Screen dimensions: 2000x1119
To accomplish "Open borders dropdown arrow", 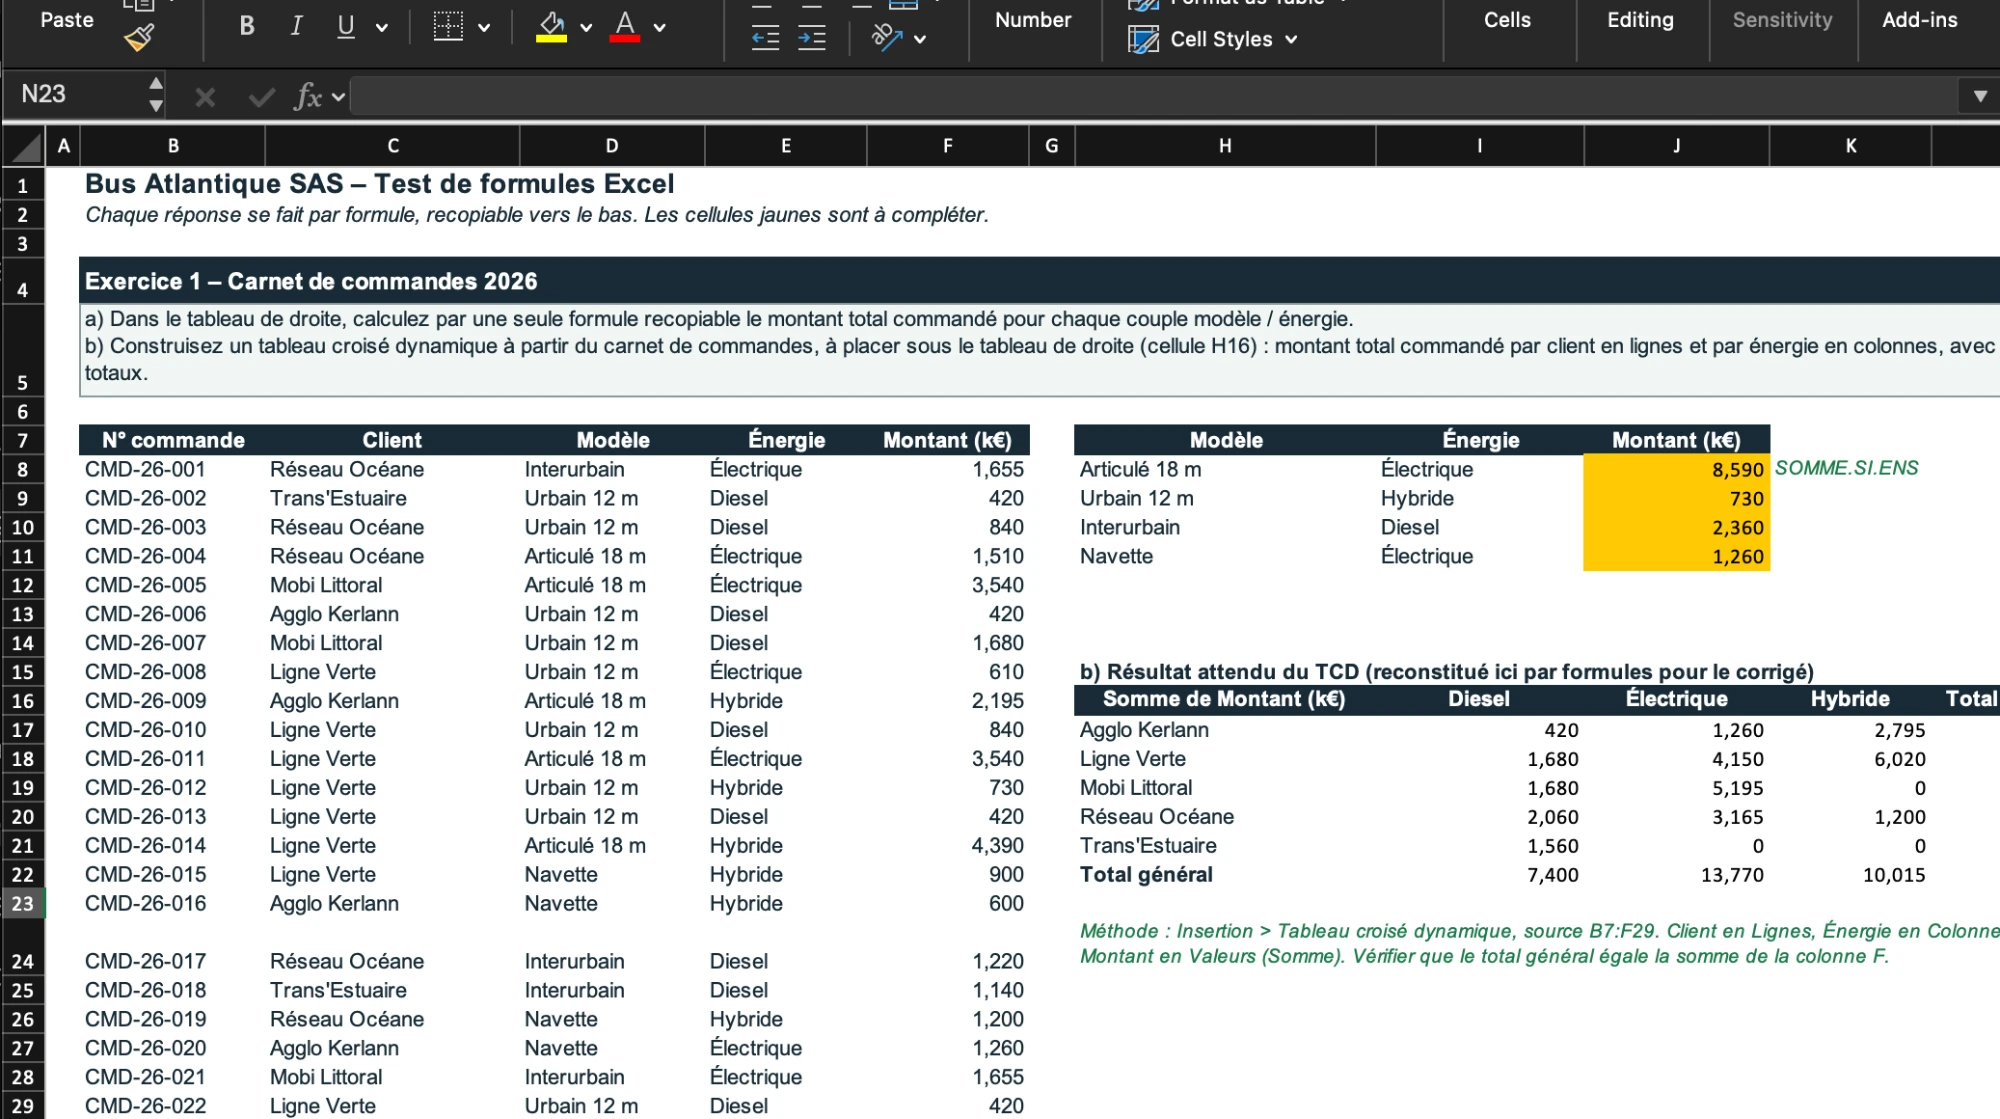I will 484,28.
